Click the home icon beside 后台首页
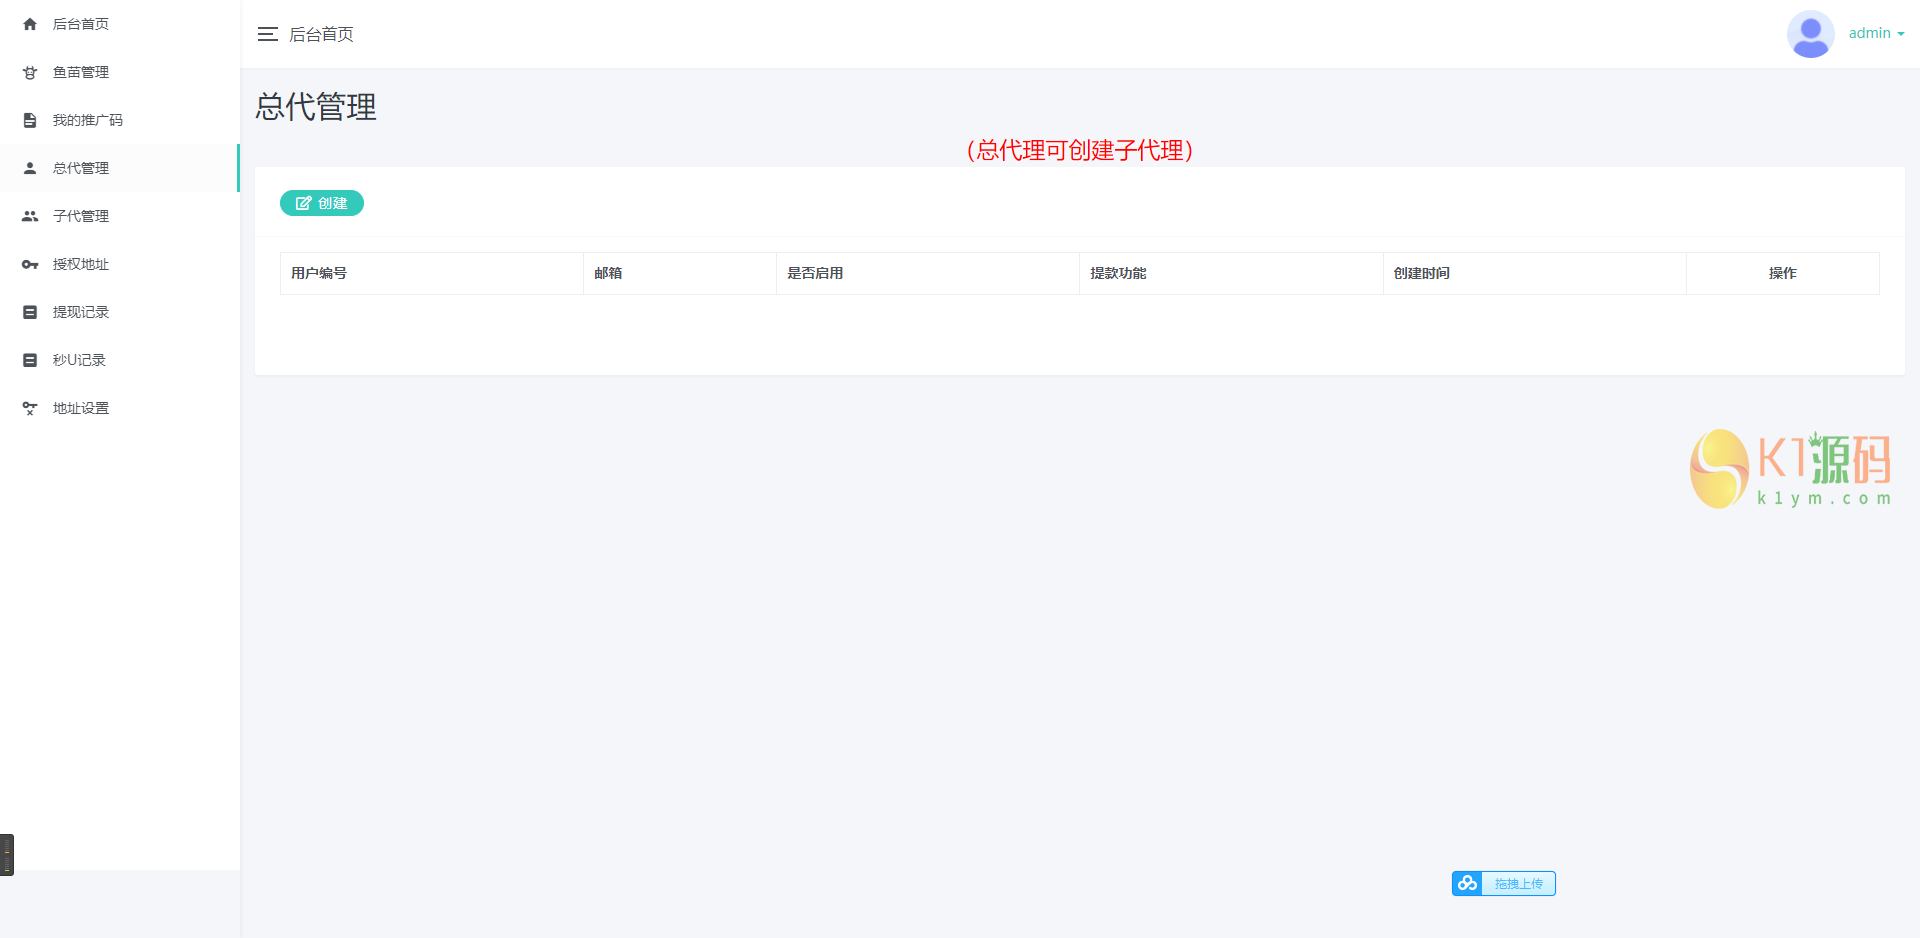Screen dimensions: 1920x938 30,24
